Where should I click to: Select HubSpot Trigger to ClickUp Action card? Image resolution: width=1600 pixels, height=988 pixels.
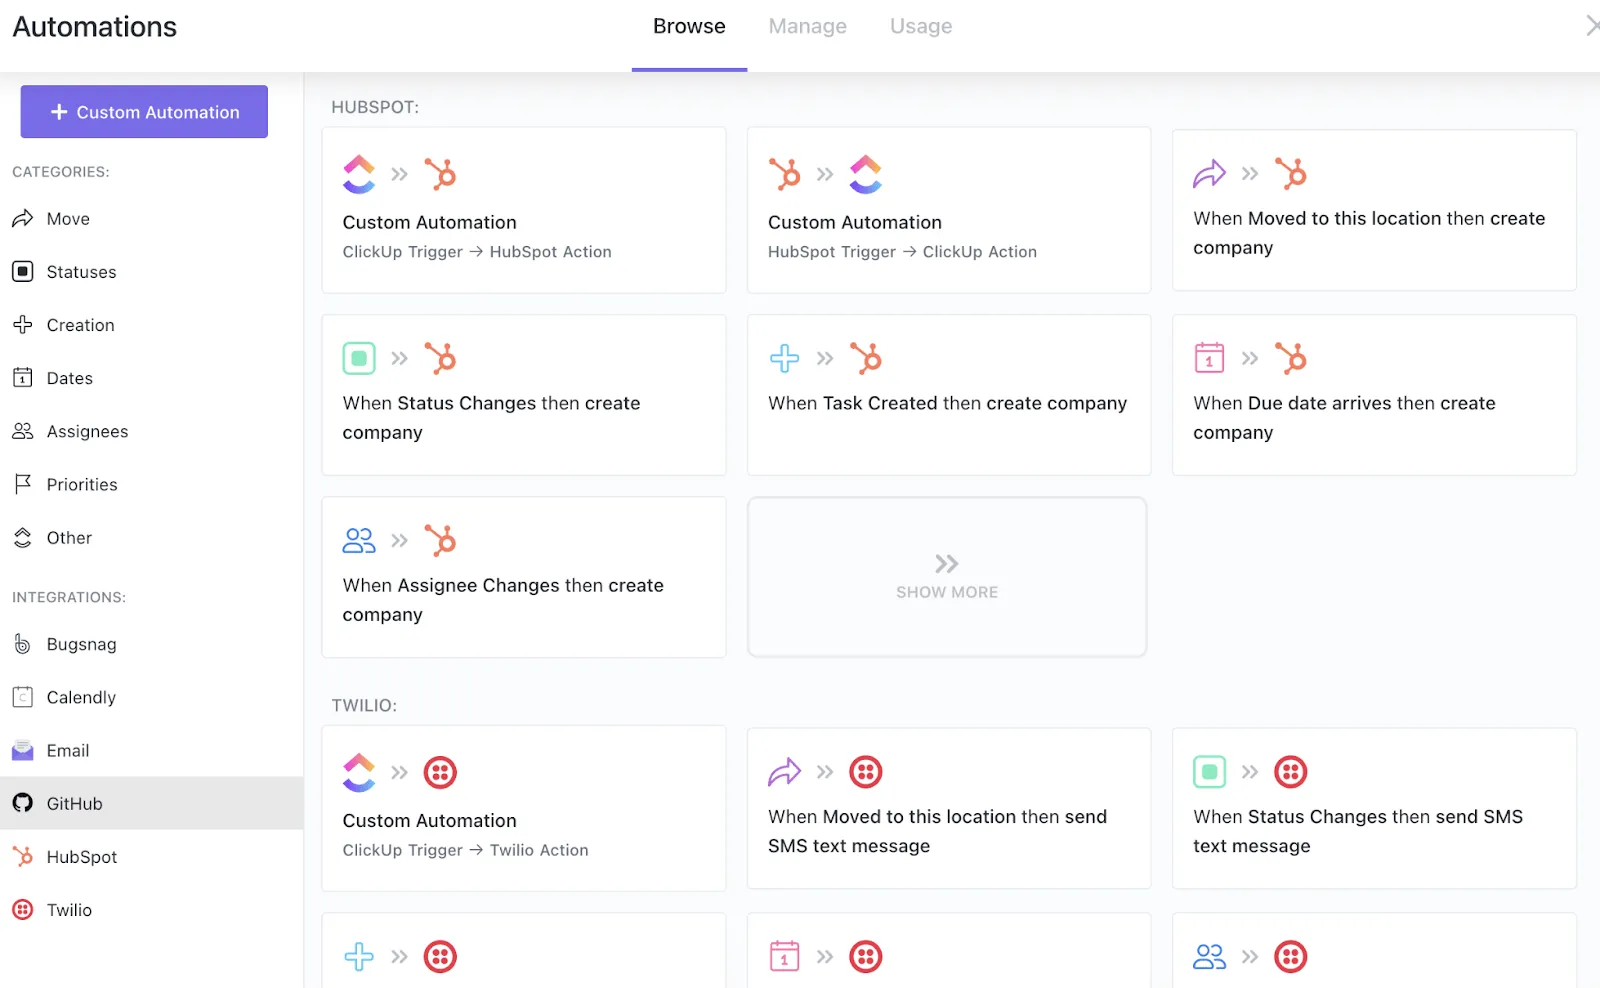coord(949,210)
